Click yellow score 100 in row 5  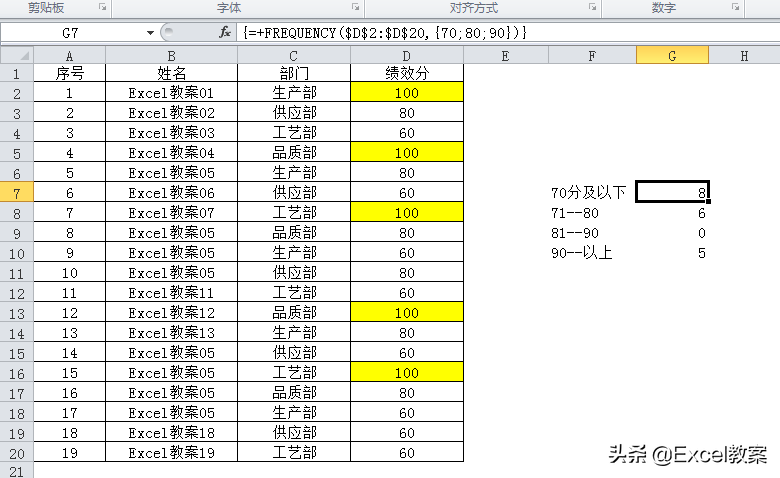407,152
